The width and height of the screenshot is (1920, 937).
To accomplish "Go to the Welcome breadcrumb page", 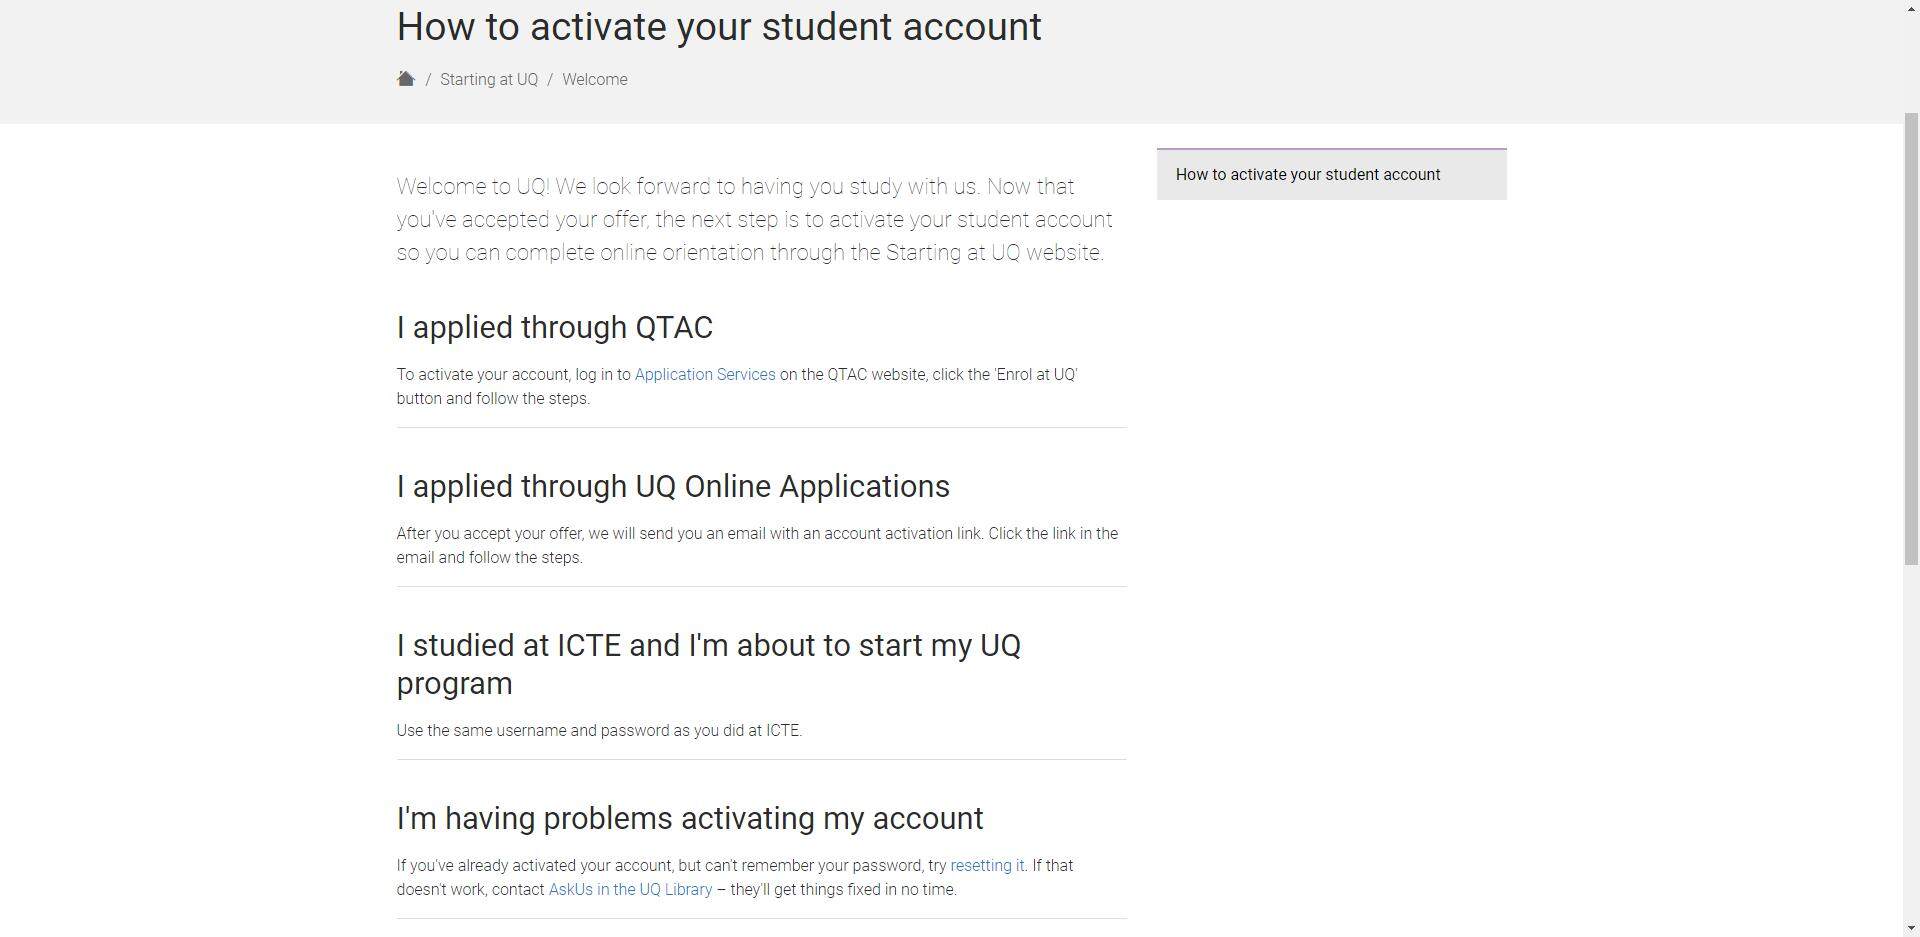I will [595, 80].
